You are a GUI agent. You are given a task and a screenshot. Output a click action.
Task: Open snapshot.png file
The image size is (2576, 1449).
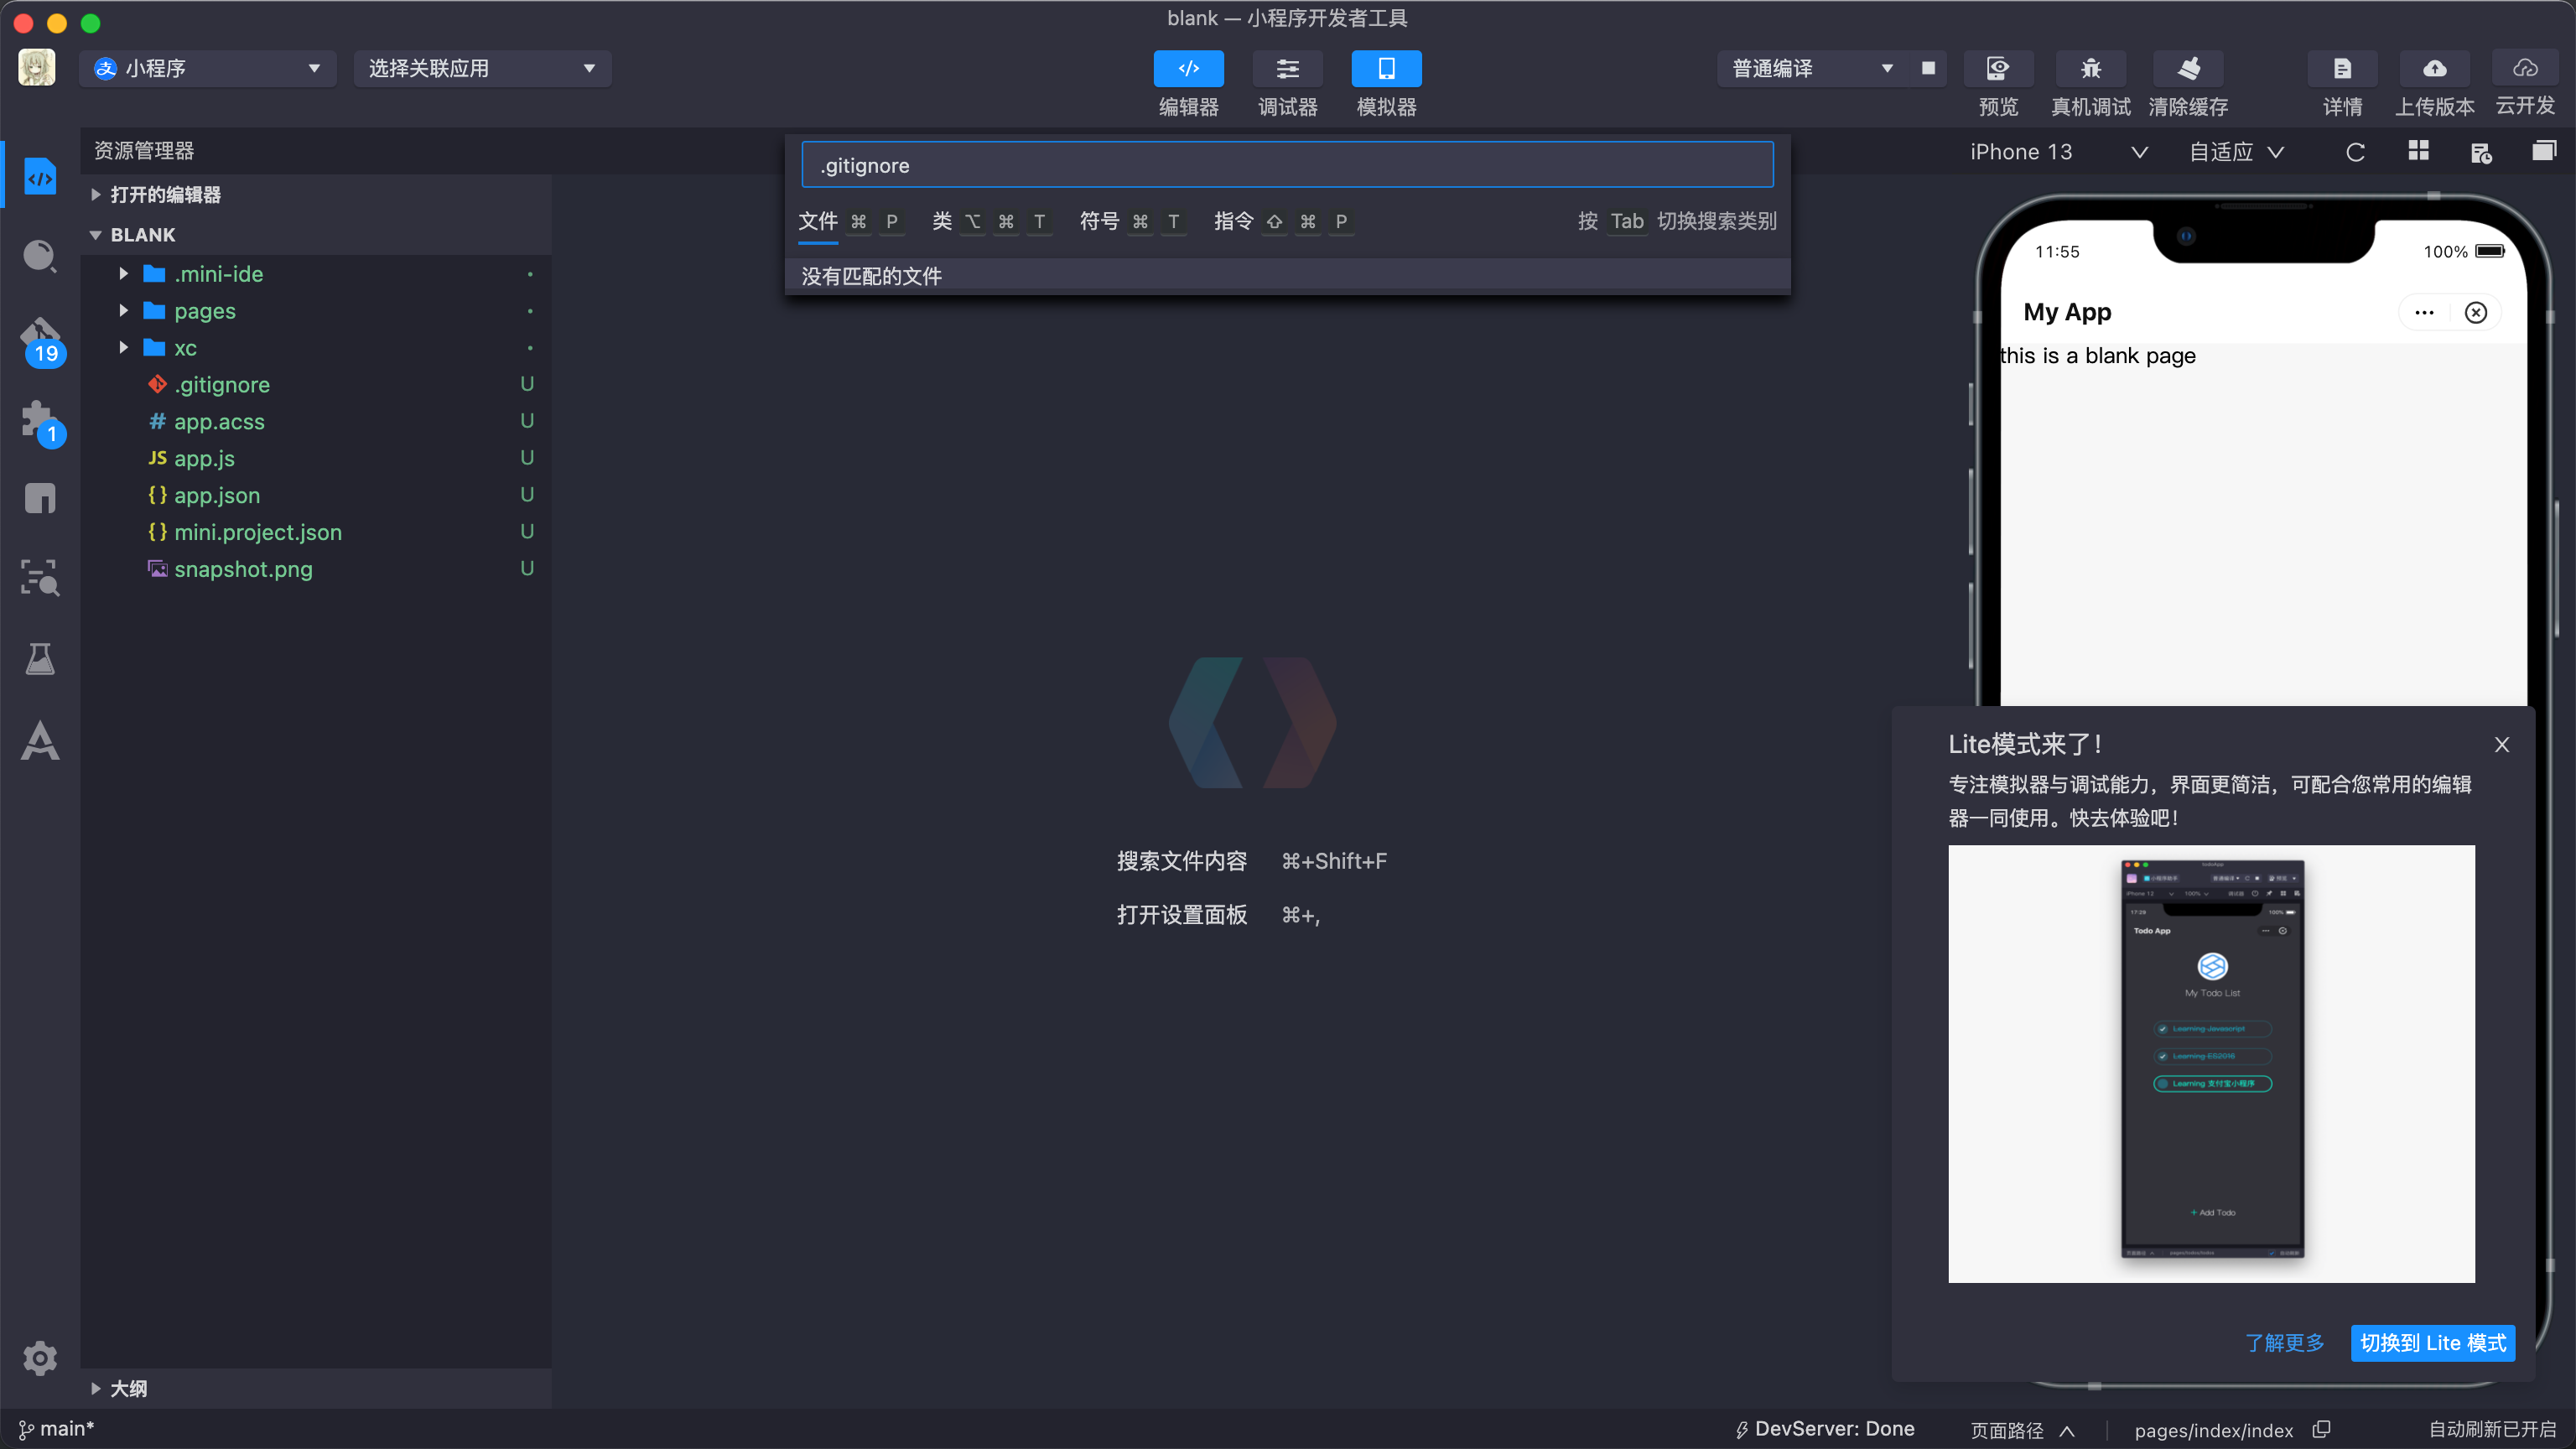point(316,569)
